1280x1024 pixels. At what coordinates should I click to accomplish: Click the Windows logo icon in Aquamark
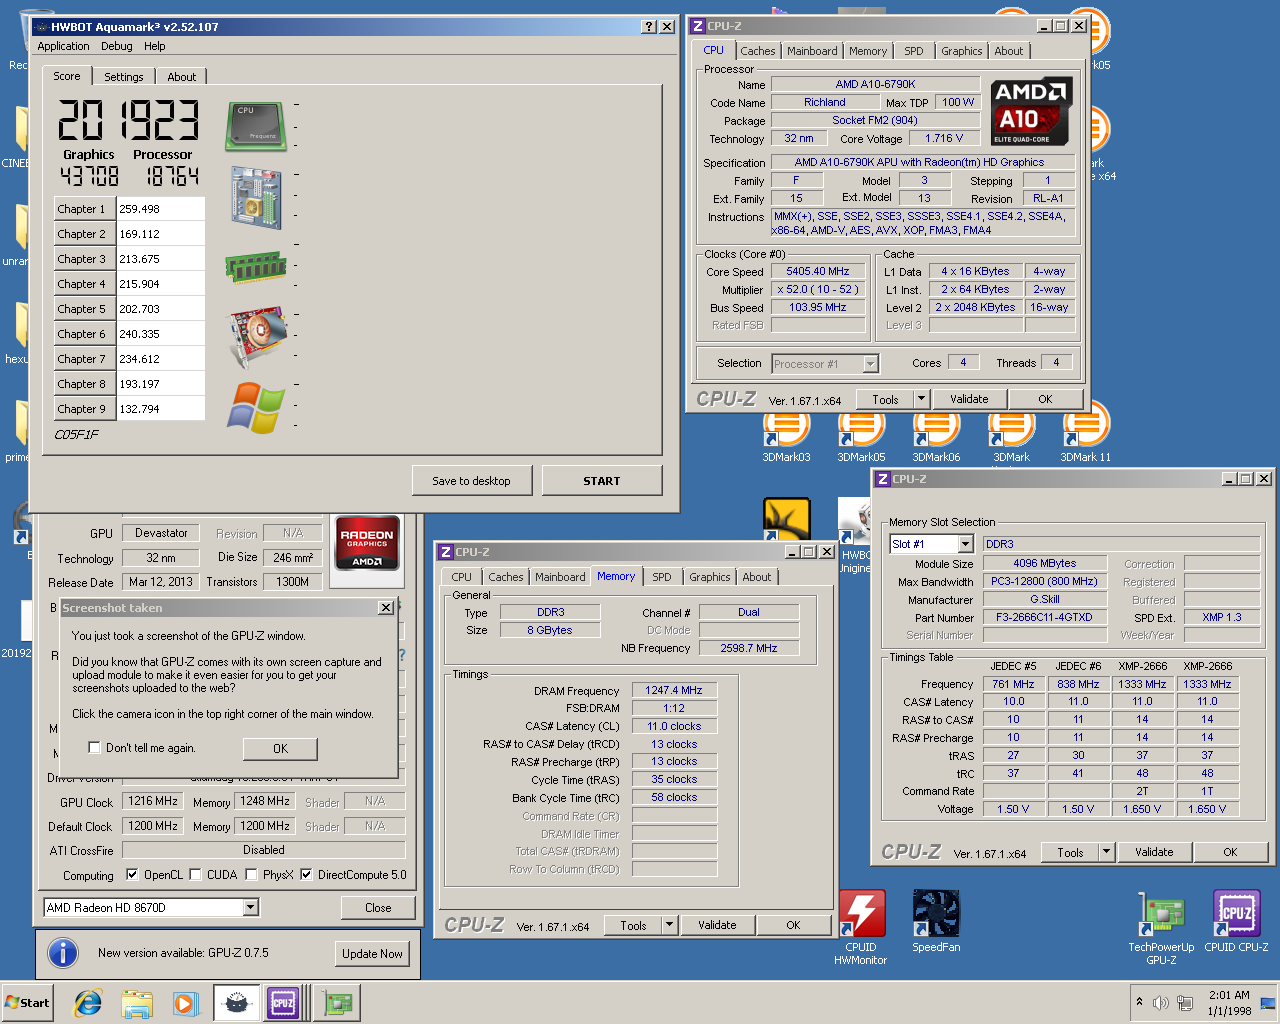coord(256,408)
